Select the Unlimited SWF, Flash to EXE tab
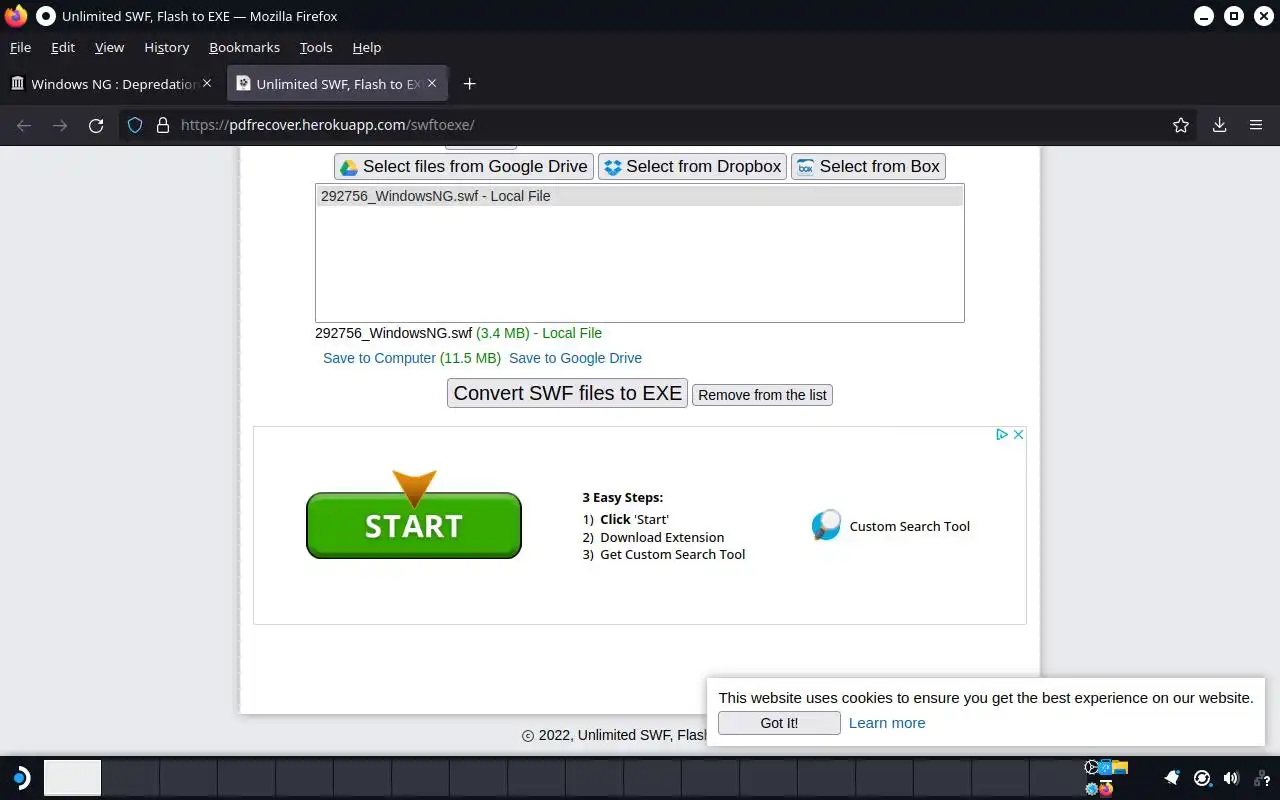The width and height of the screenshot is (1280, 800). pyautogui.click(x=338, y=84)
